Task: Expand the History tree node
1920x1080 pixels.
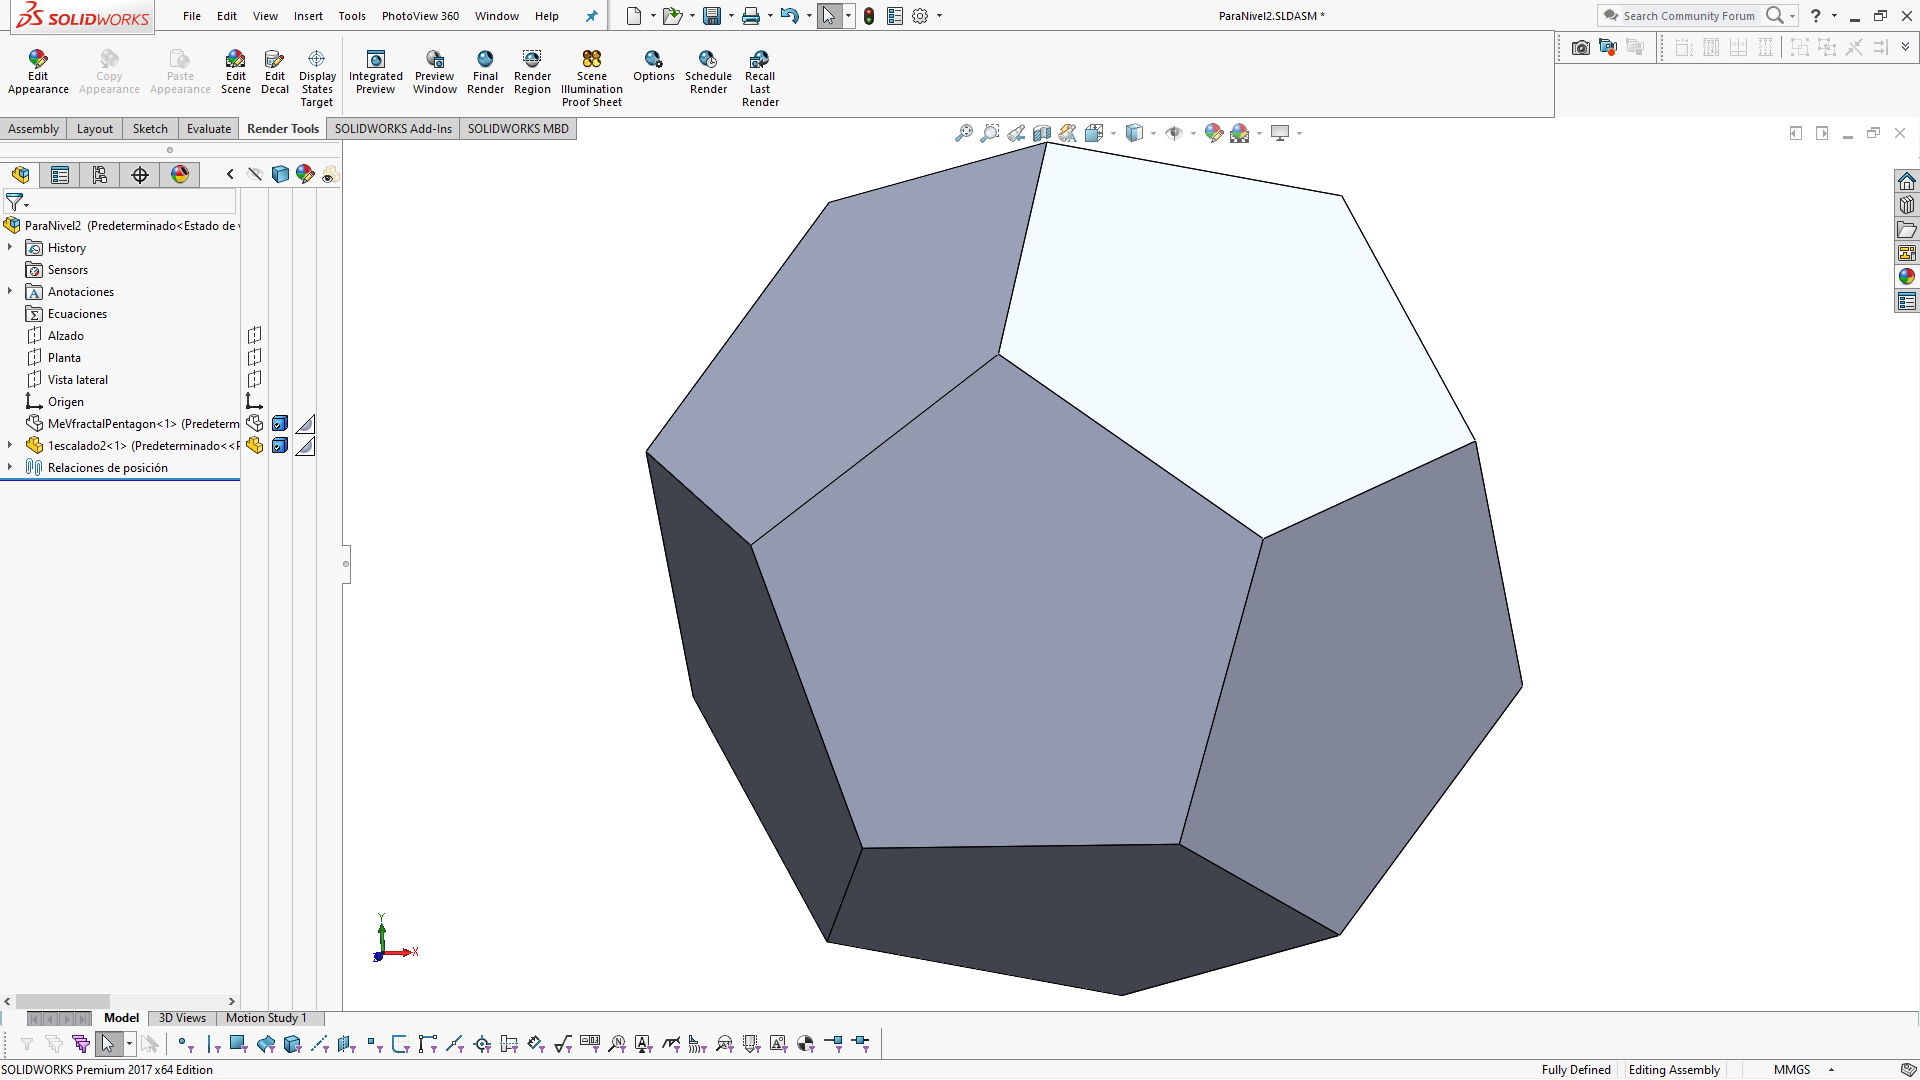Action: point(10,248)
